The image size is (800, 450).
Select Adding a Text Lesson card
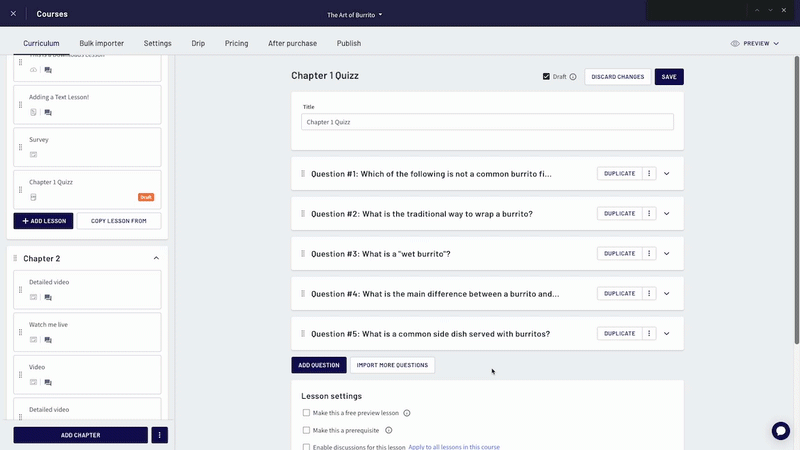pos(87,105)
